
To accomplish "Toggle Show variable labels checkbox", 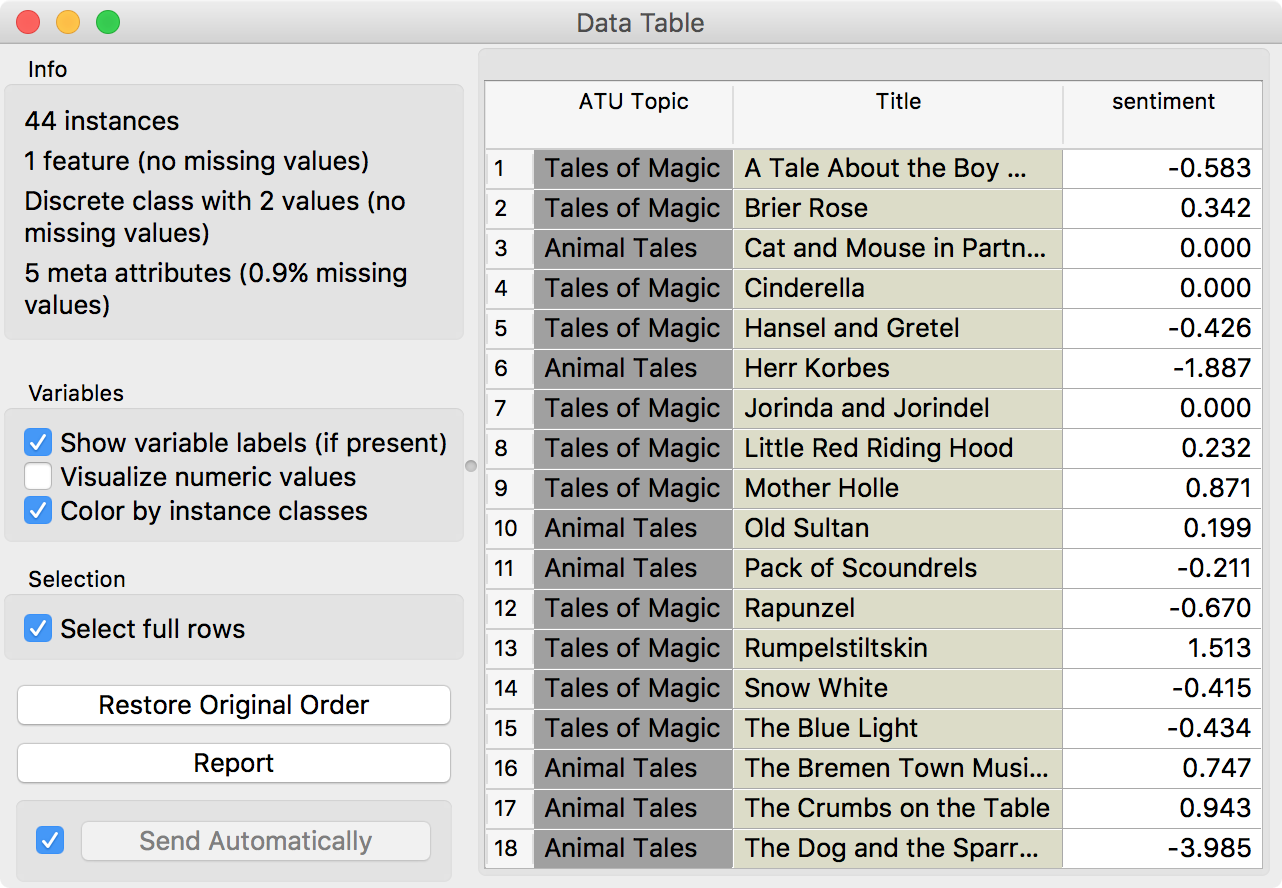I will pyautogui.click(x=39, y=442).
